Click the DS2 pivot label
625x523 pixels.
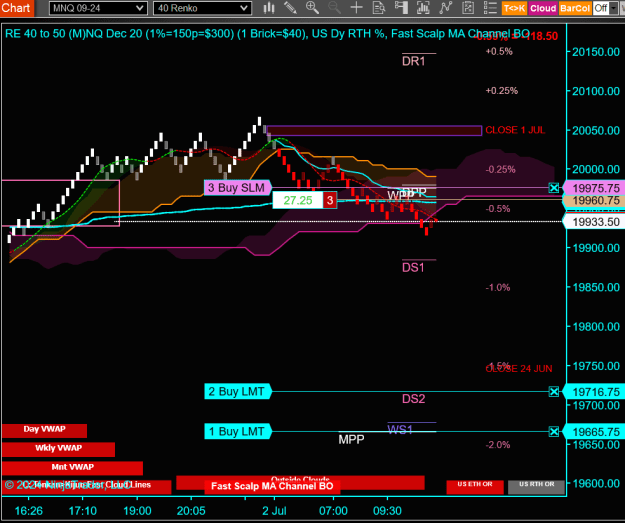[414, 399]
